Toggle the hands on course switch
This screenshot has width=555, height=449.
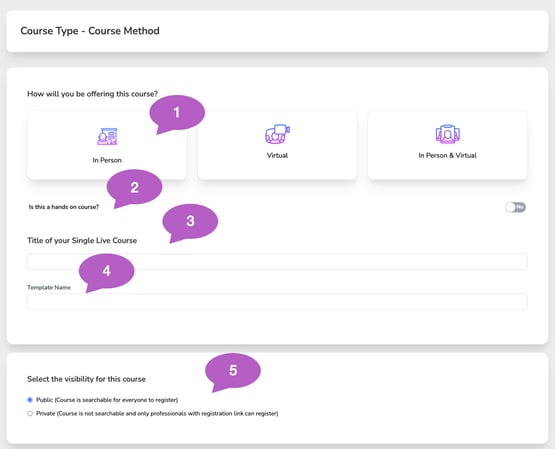coord(515,207)
